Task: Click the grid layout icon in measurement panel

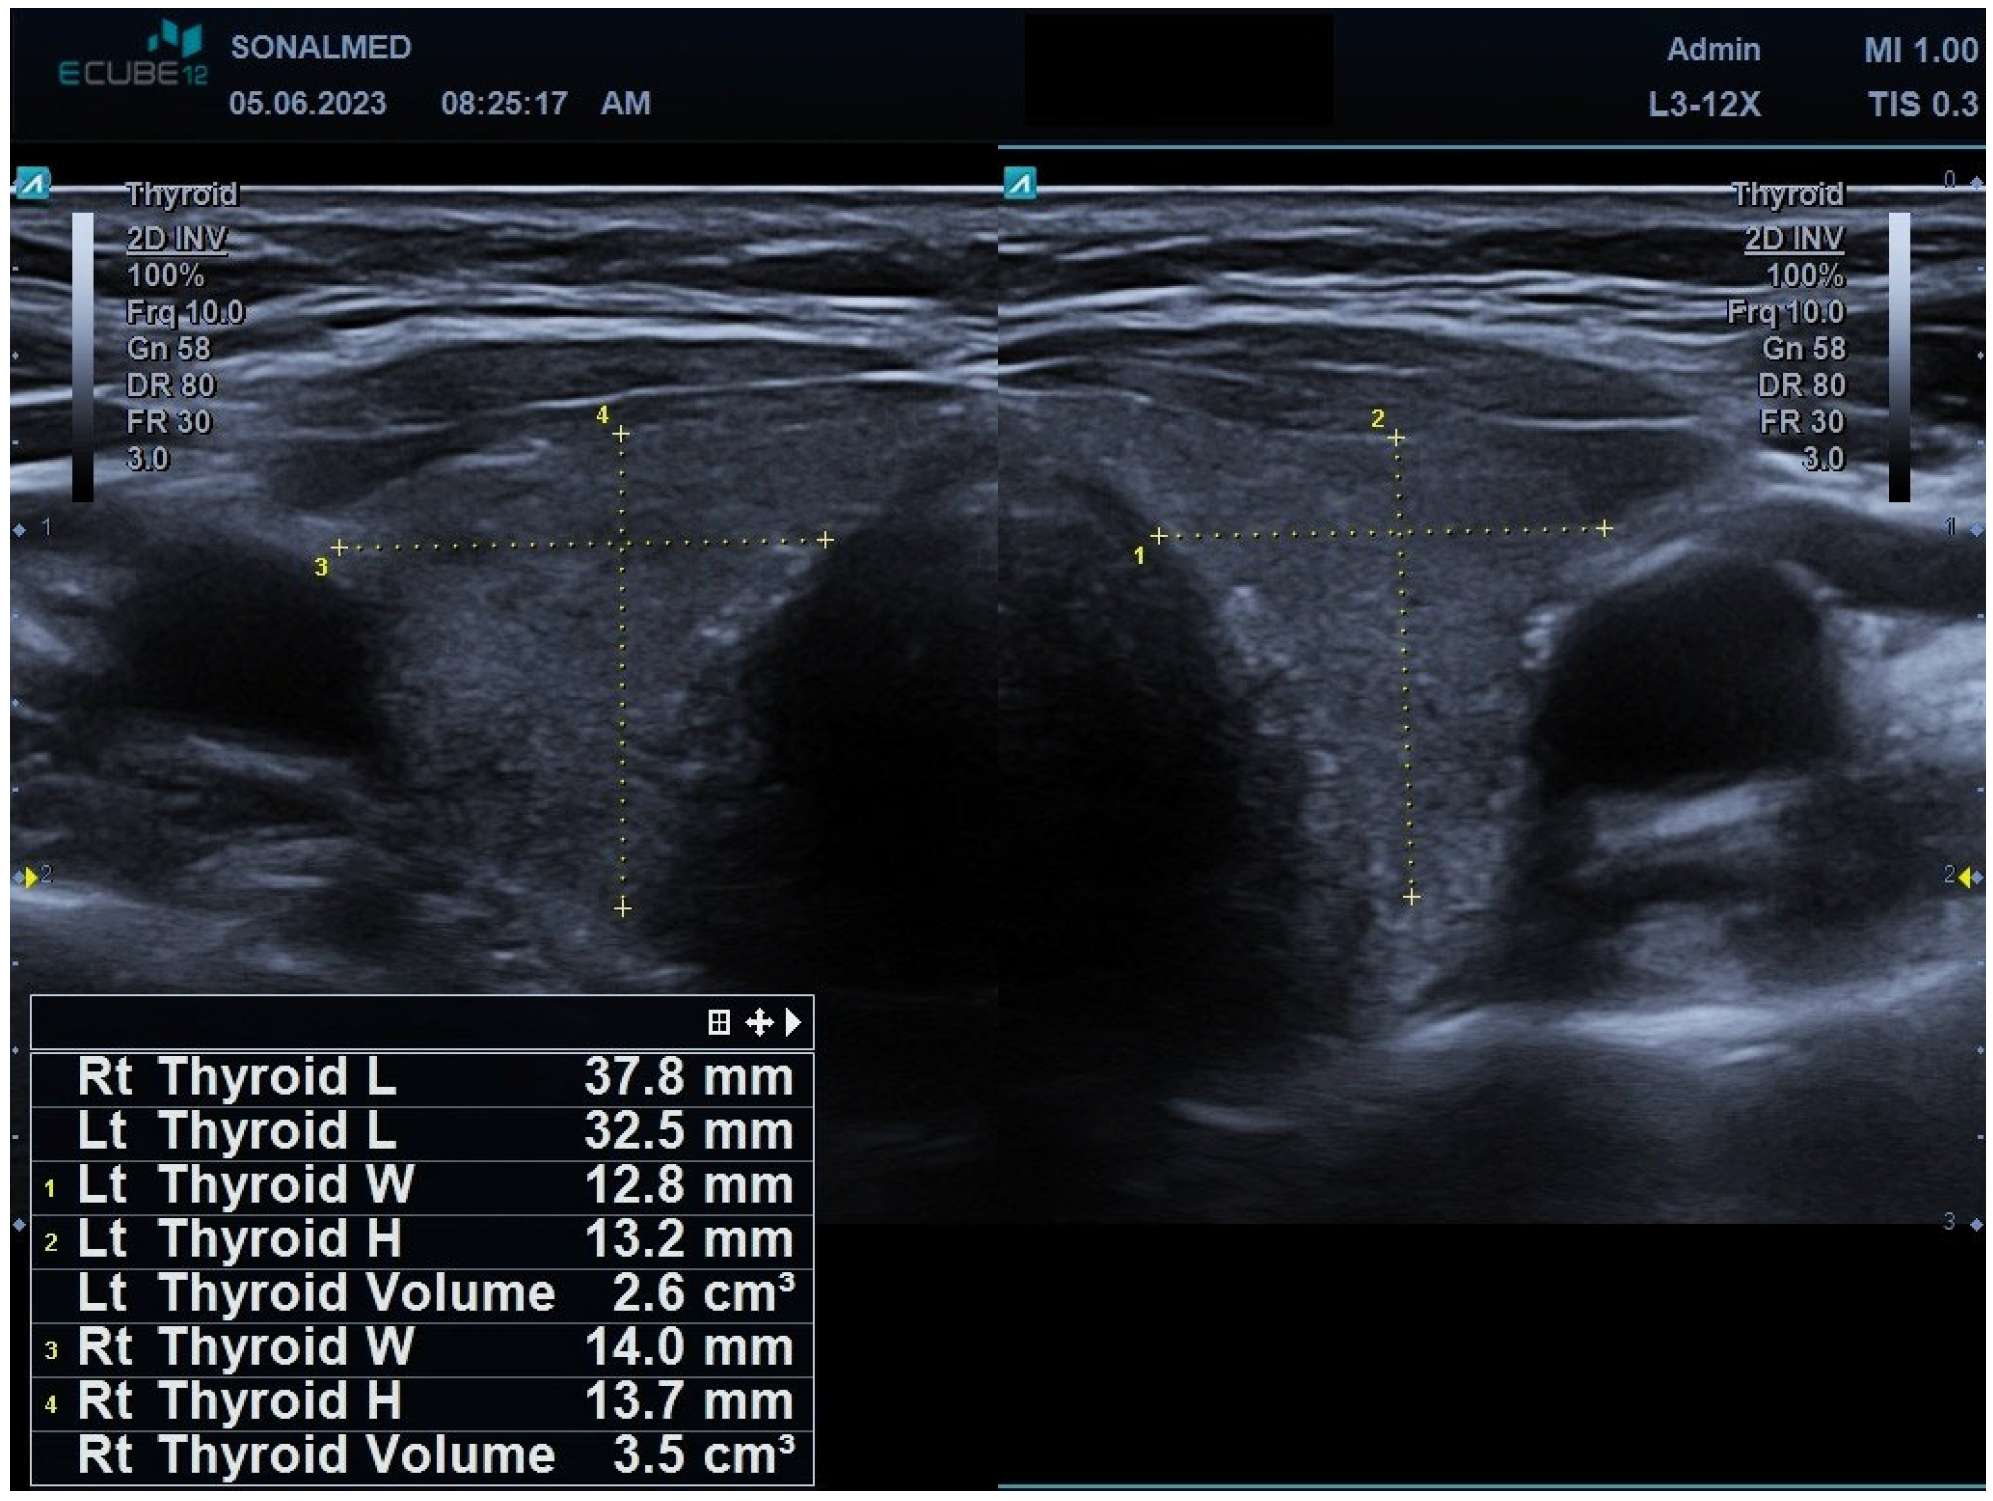Action: (718, 1022)
